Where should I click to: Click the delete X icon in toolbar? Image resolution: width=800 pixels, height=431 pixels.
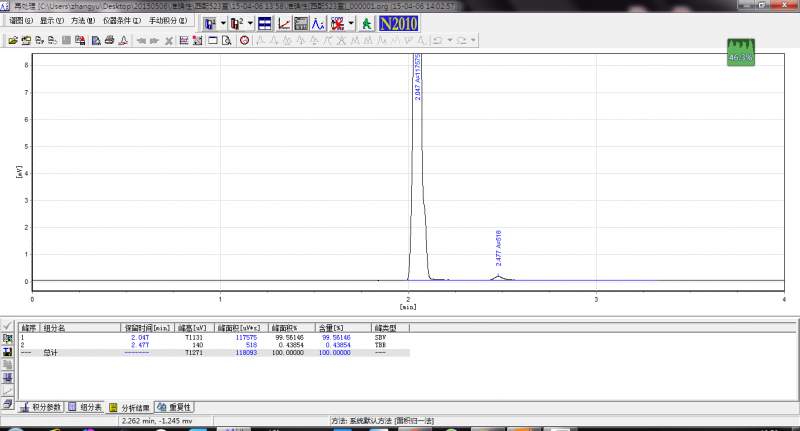point(169,41)
